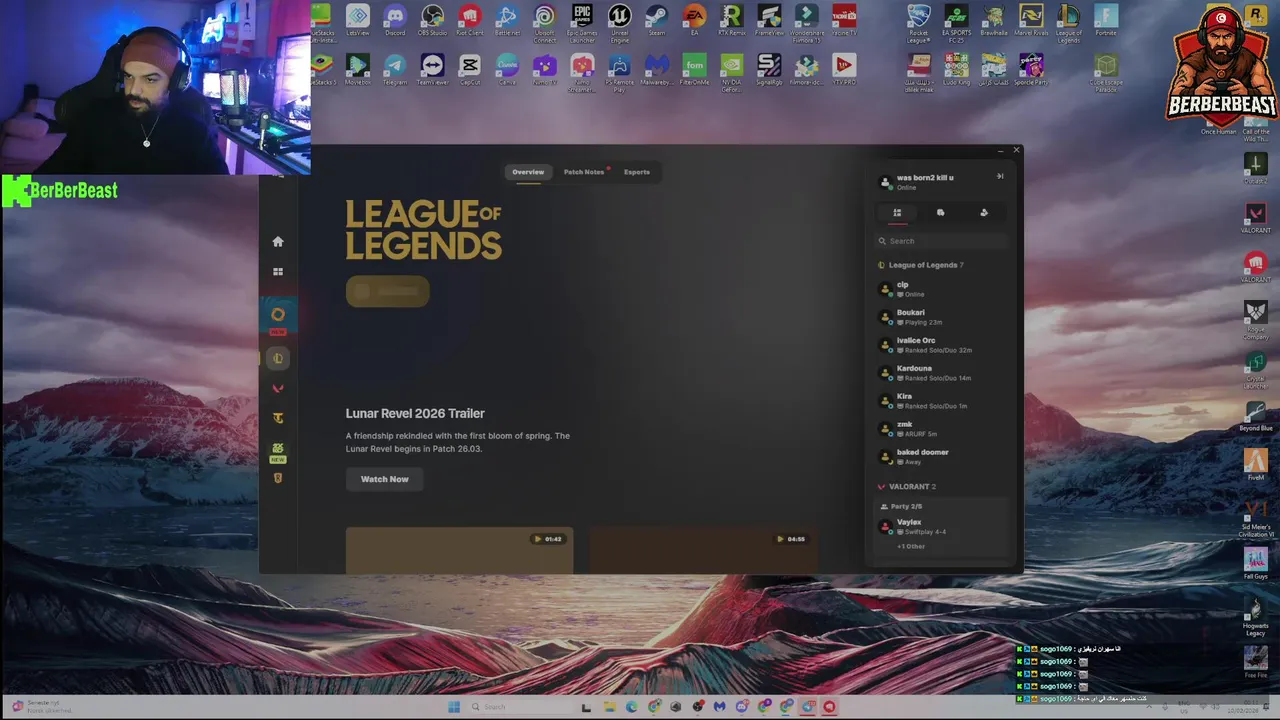Screen dimensions: 1280x720
Task: Open the My Games grid icon in sidebar
Action: point(278,272)
